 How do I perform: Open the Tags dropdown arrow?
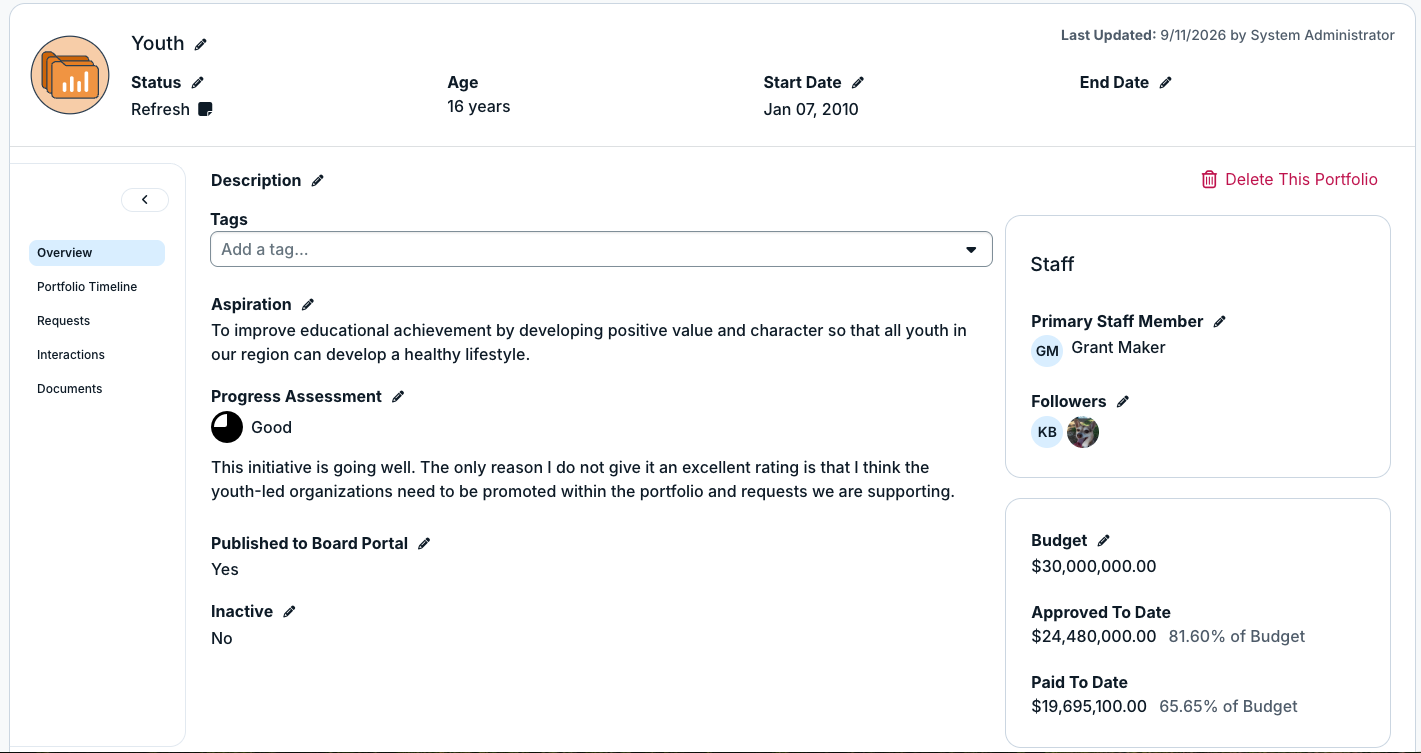click(971, 250)
